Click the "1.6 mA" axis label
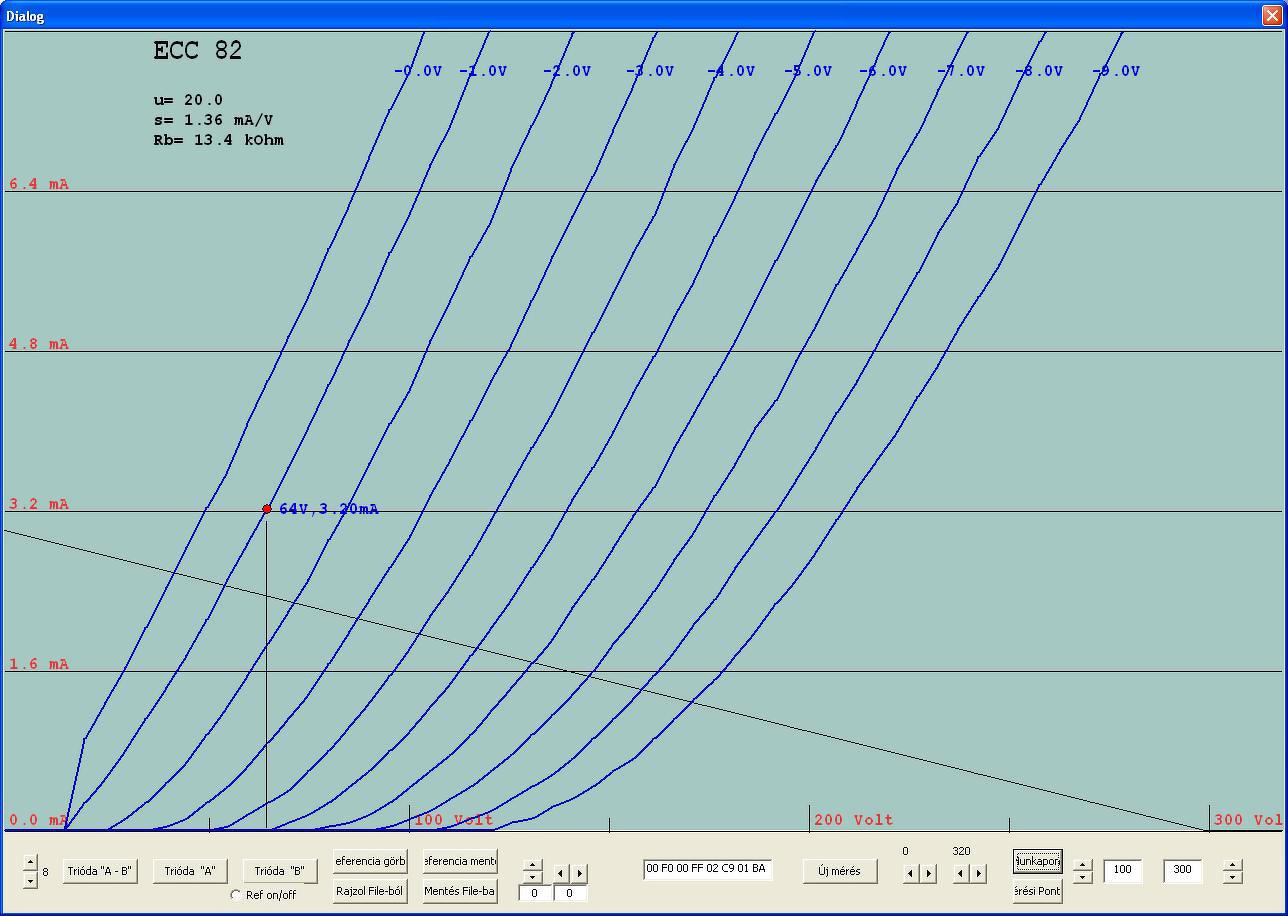 coord(39,664)
